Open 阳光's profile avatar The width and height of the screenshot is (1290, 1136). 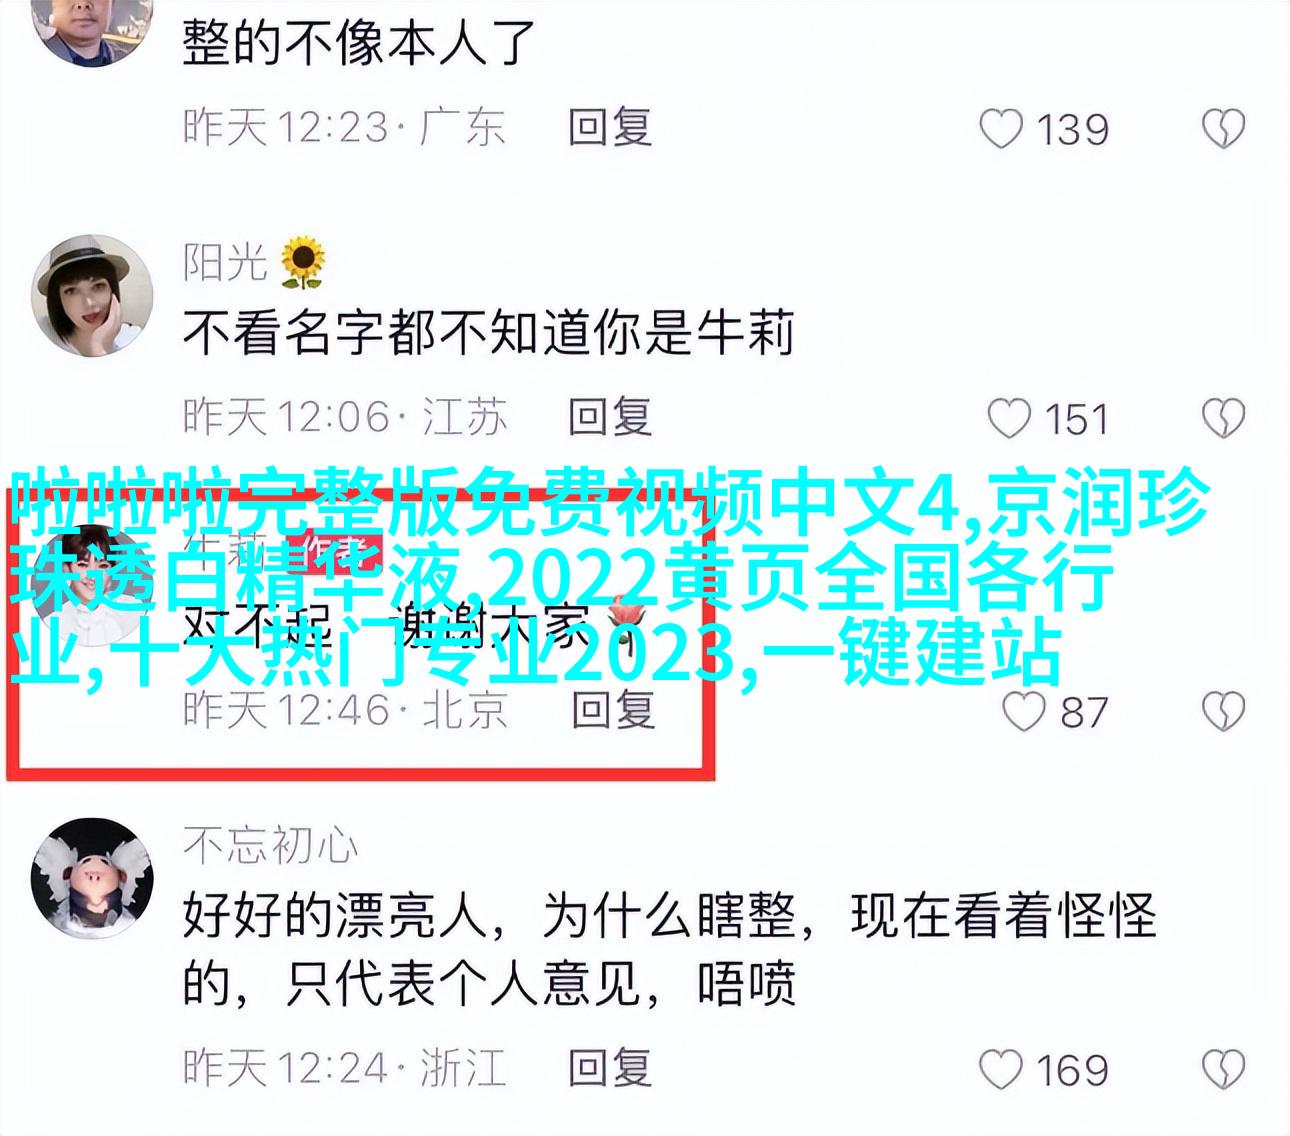[x=93, y=296]
